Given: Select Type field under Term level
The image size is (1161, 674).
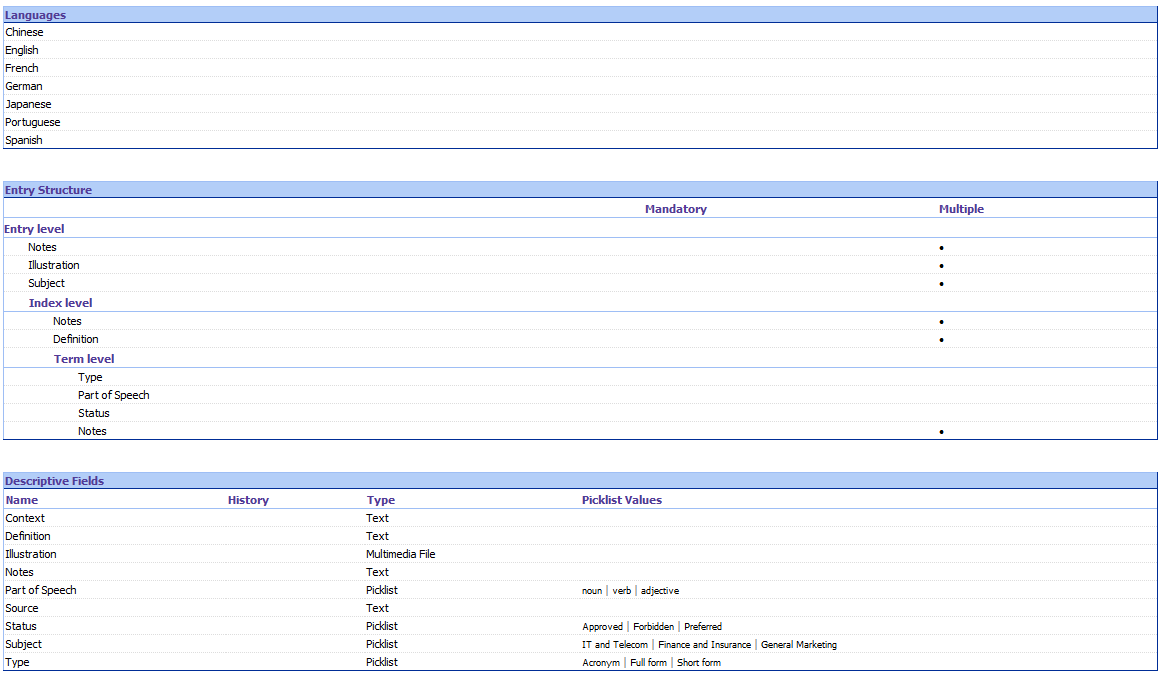Looking at the screenshot, I should click(90, 378).
